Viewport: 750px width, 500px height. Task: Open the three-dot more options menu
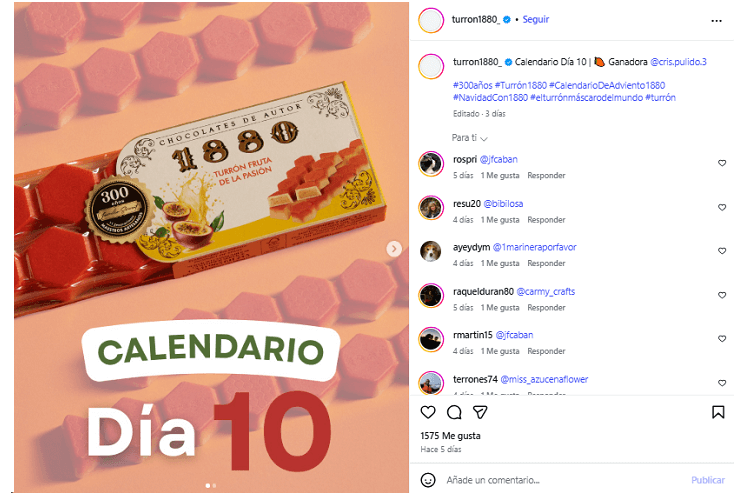coord(716,21)
